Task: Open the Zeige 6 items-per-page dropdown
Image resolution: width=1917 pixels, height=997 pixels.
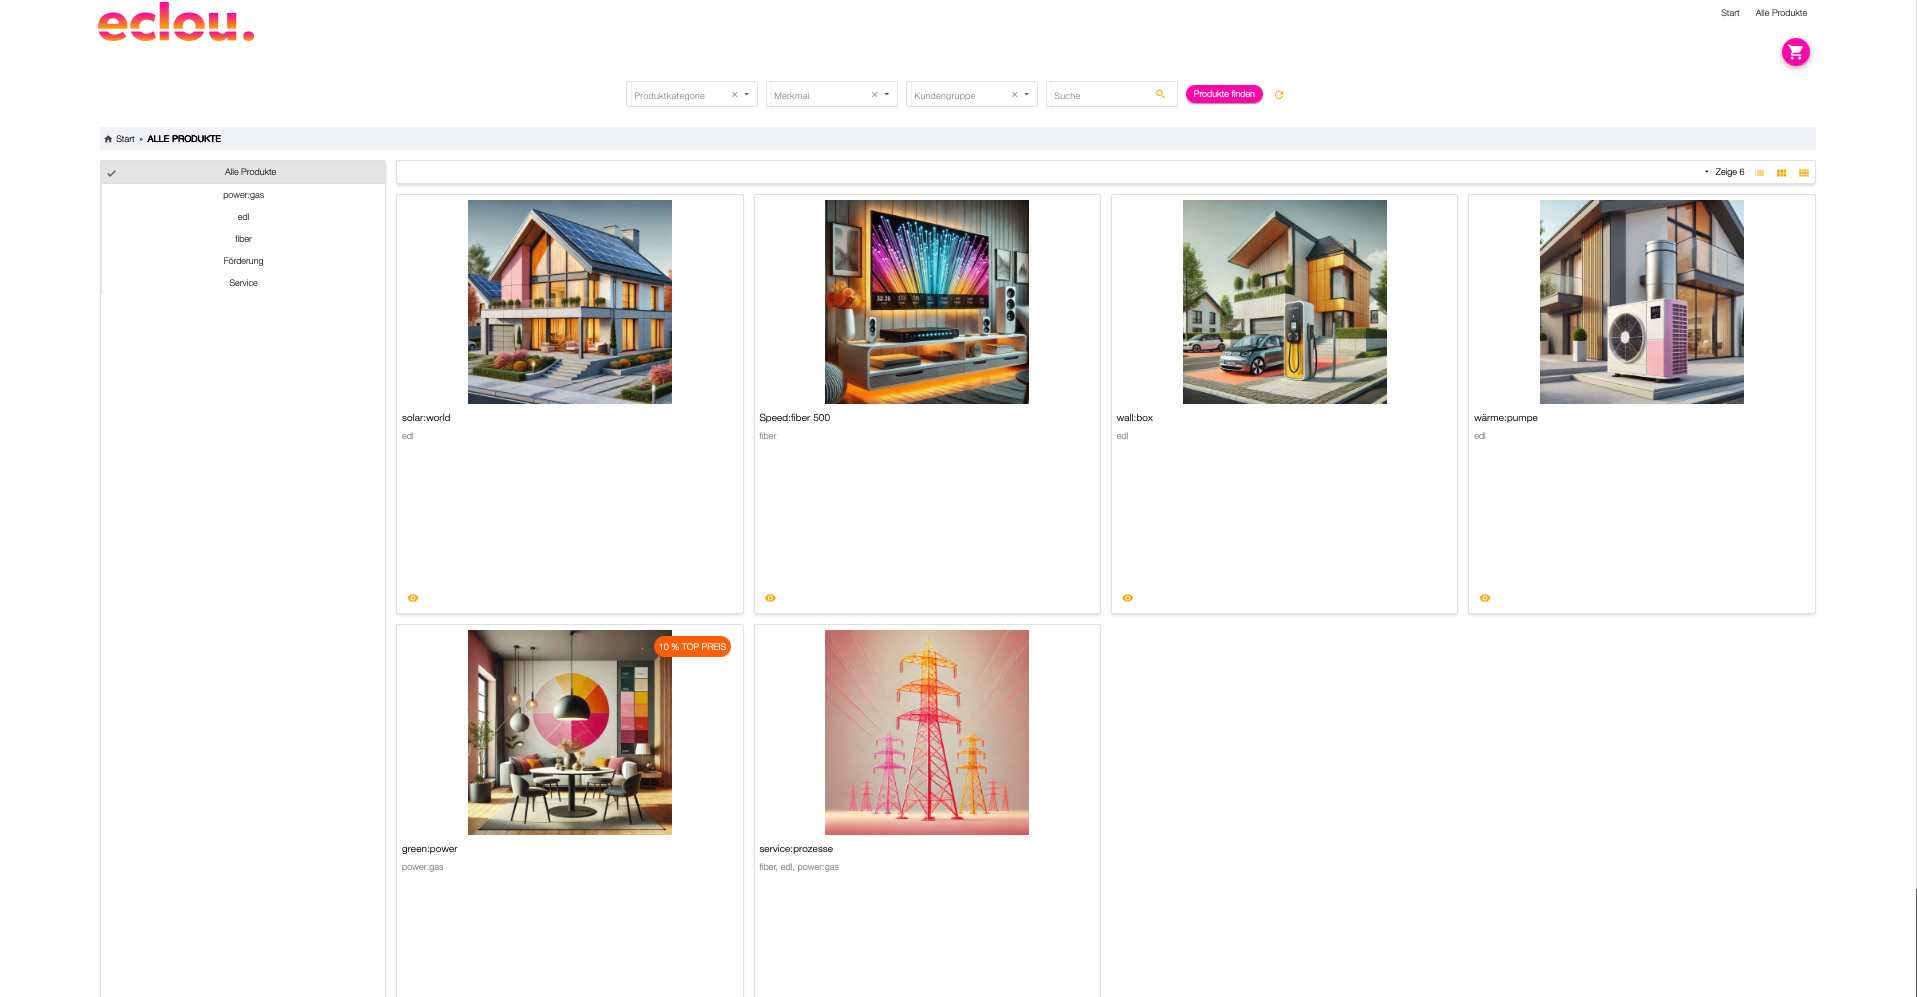Action: click(1724, 172)
